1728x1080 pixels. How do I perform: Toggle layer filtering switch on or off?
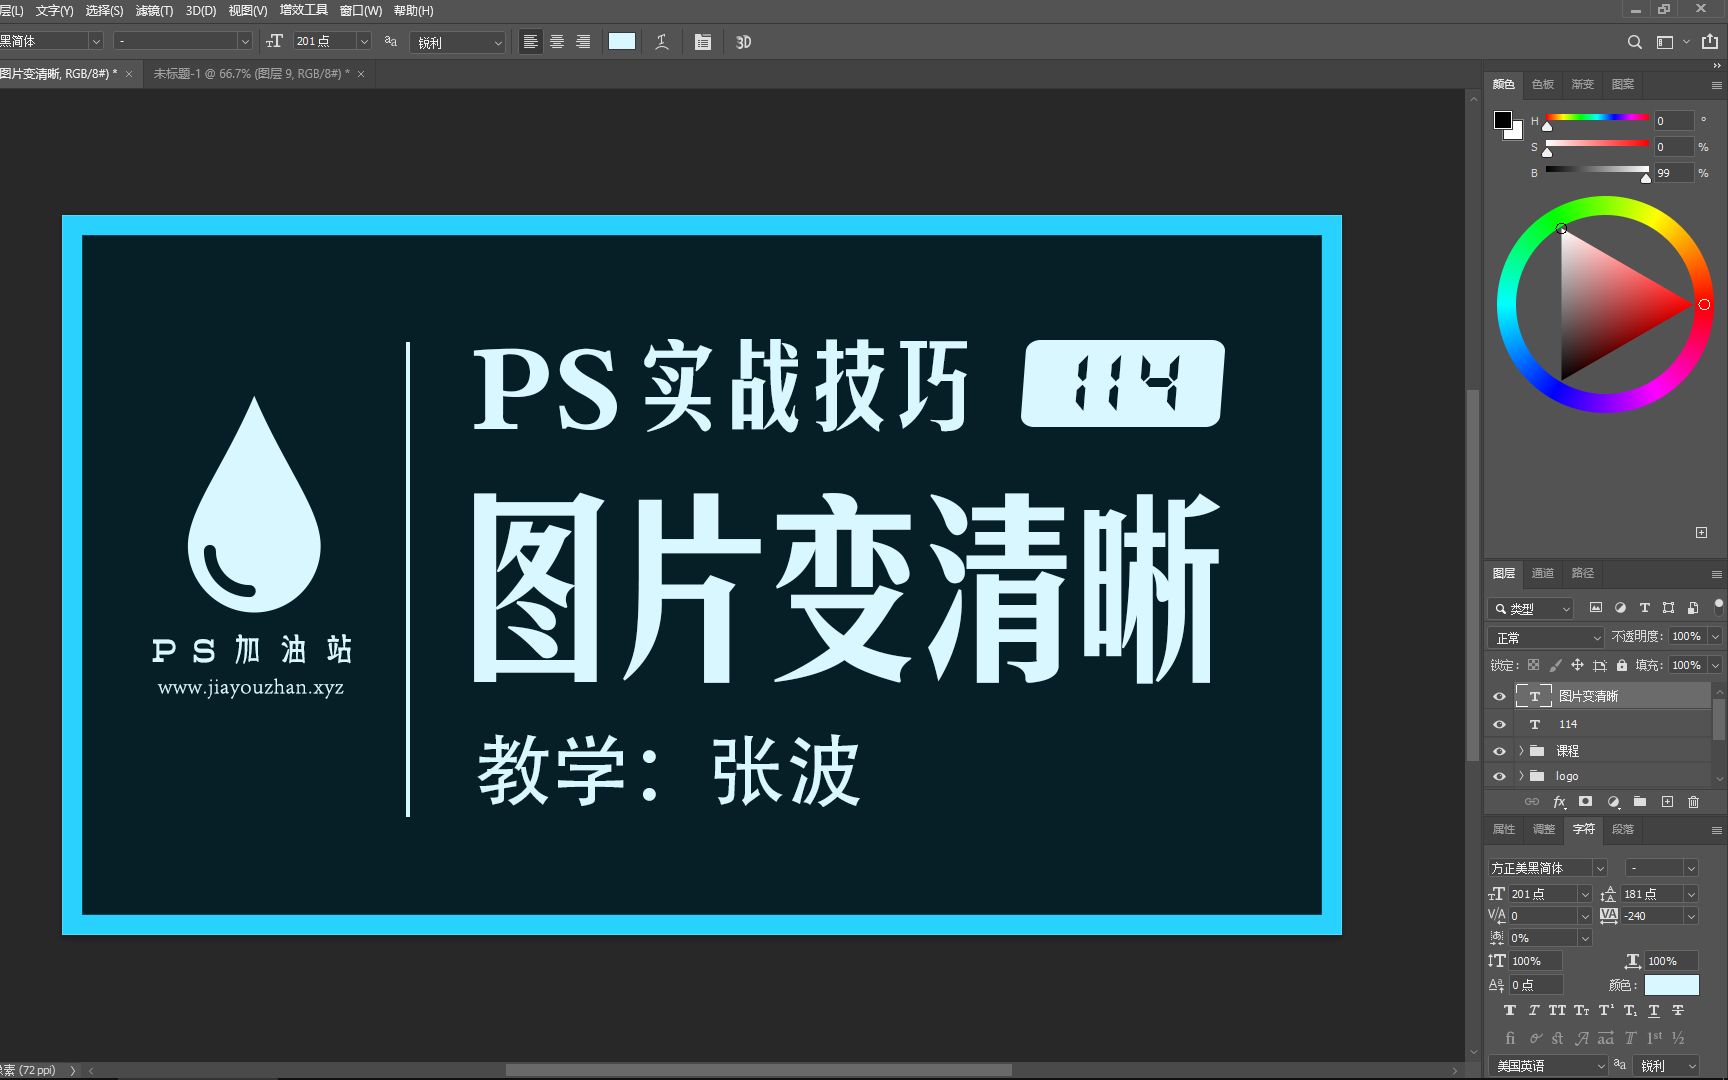(x=1718, y=606)
